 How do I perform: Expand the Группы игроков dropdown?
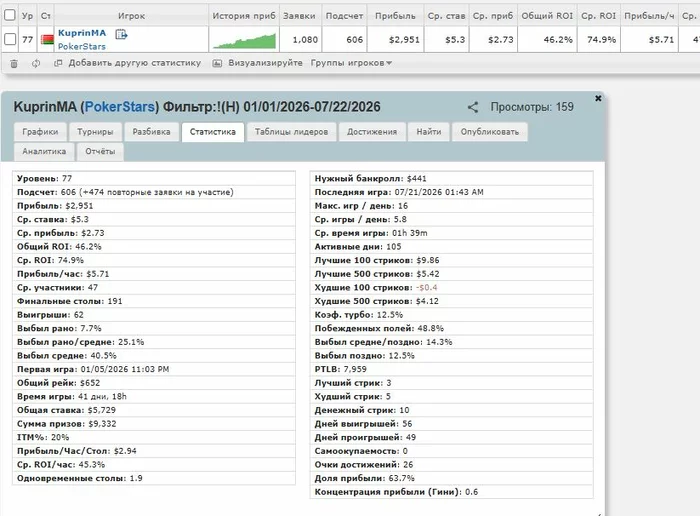(x=351, y=63)
